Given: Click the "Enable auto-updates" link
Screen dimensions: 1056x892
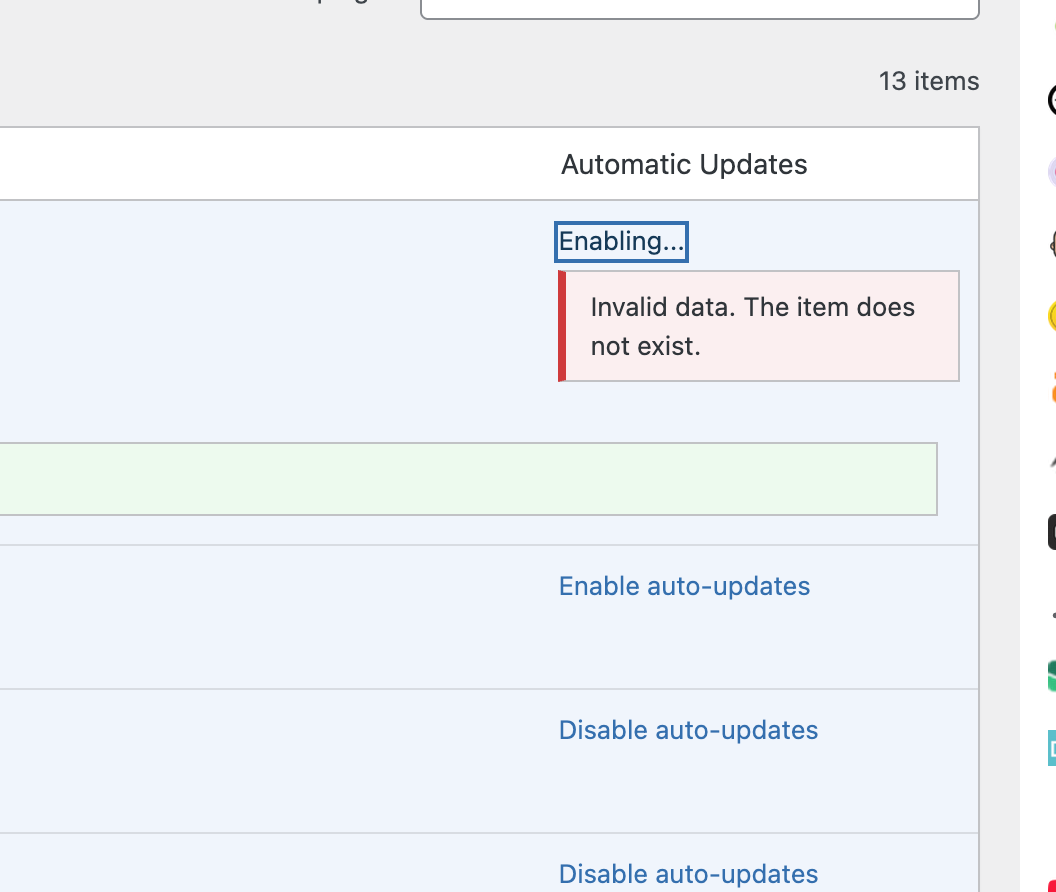Looking at the screenshot, I should tap(684, 586).
